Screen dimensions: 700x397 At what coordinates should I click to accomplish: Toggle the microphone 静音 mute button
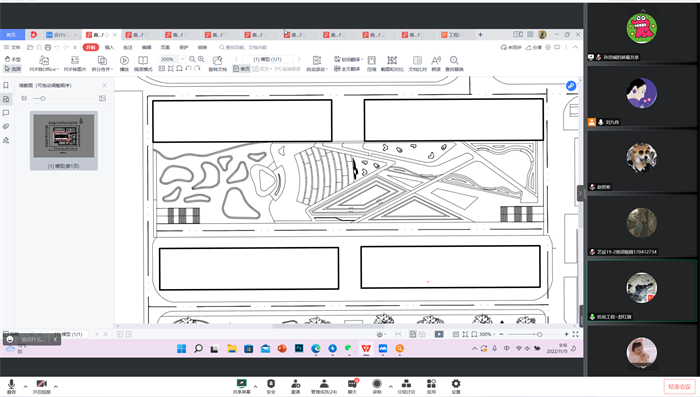click(11, 386)
